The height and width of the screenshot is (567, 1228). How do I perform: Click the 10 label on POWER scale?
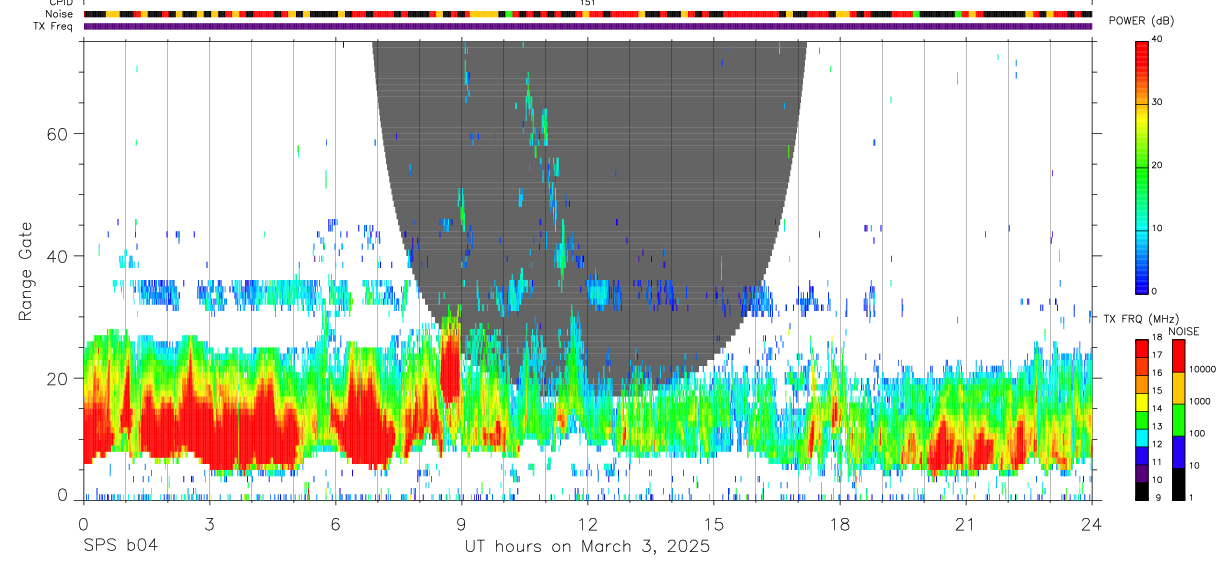pyautogui.click(x=1157, y=228)
